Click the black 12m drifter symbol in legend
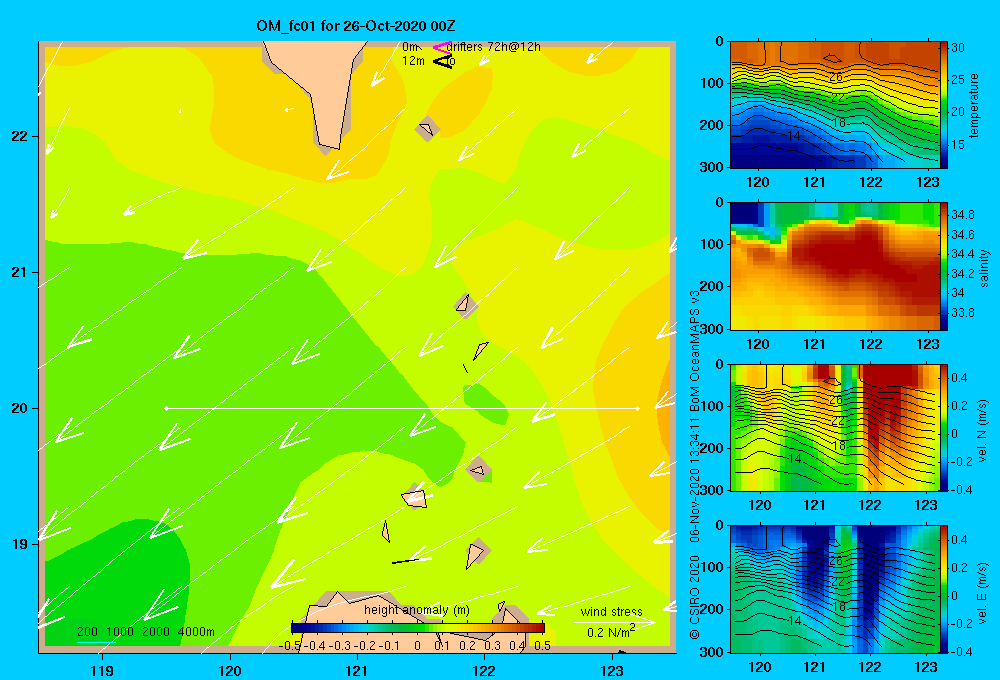The width and height of the screenshot is (1000, 680). 443,61
